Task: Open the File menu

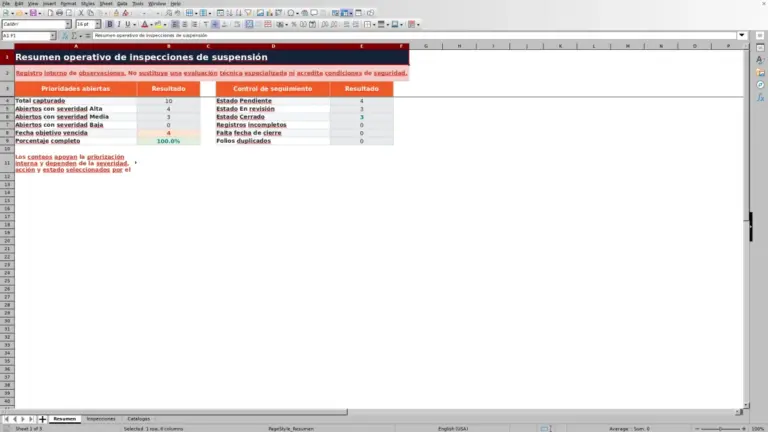Action: pyautogui.click(x=6, y=3)
